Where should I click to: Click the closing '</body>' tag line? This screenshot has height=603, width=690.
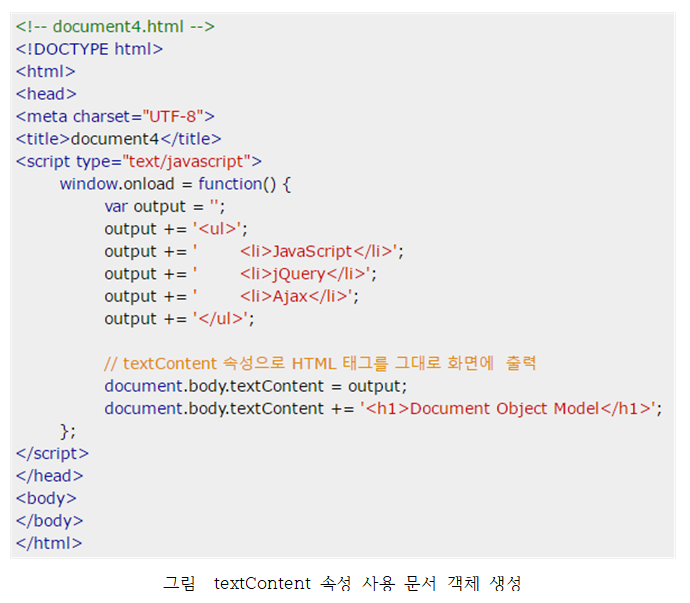click(x=50, y=521)
